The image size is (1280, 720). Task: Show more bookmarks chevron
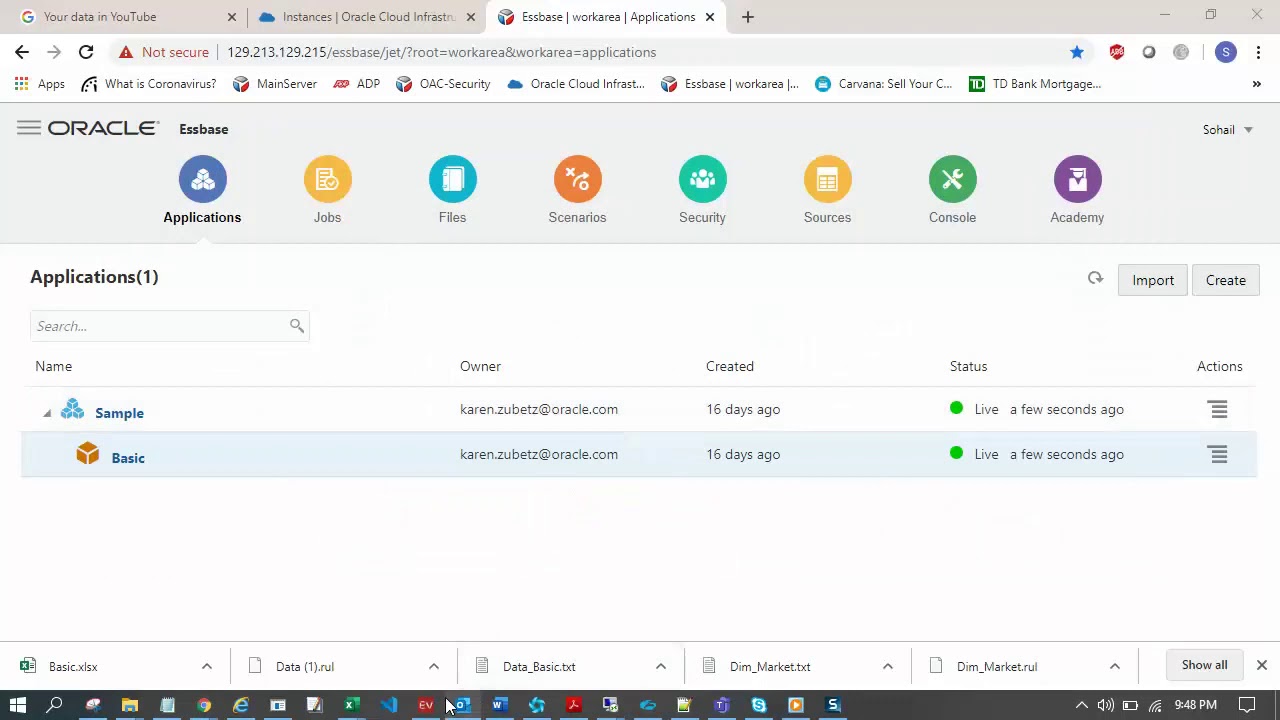(1257, 84)
